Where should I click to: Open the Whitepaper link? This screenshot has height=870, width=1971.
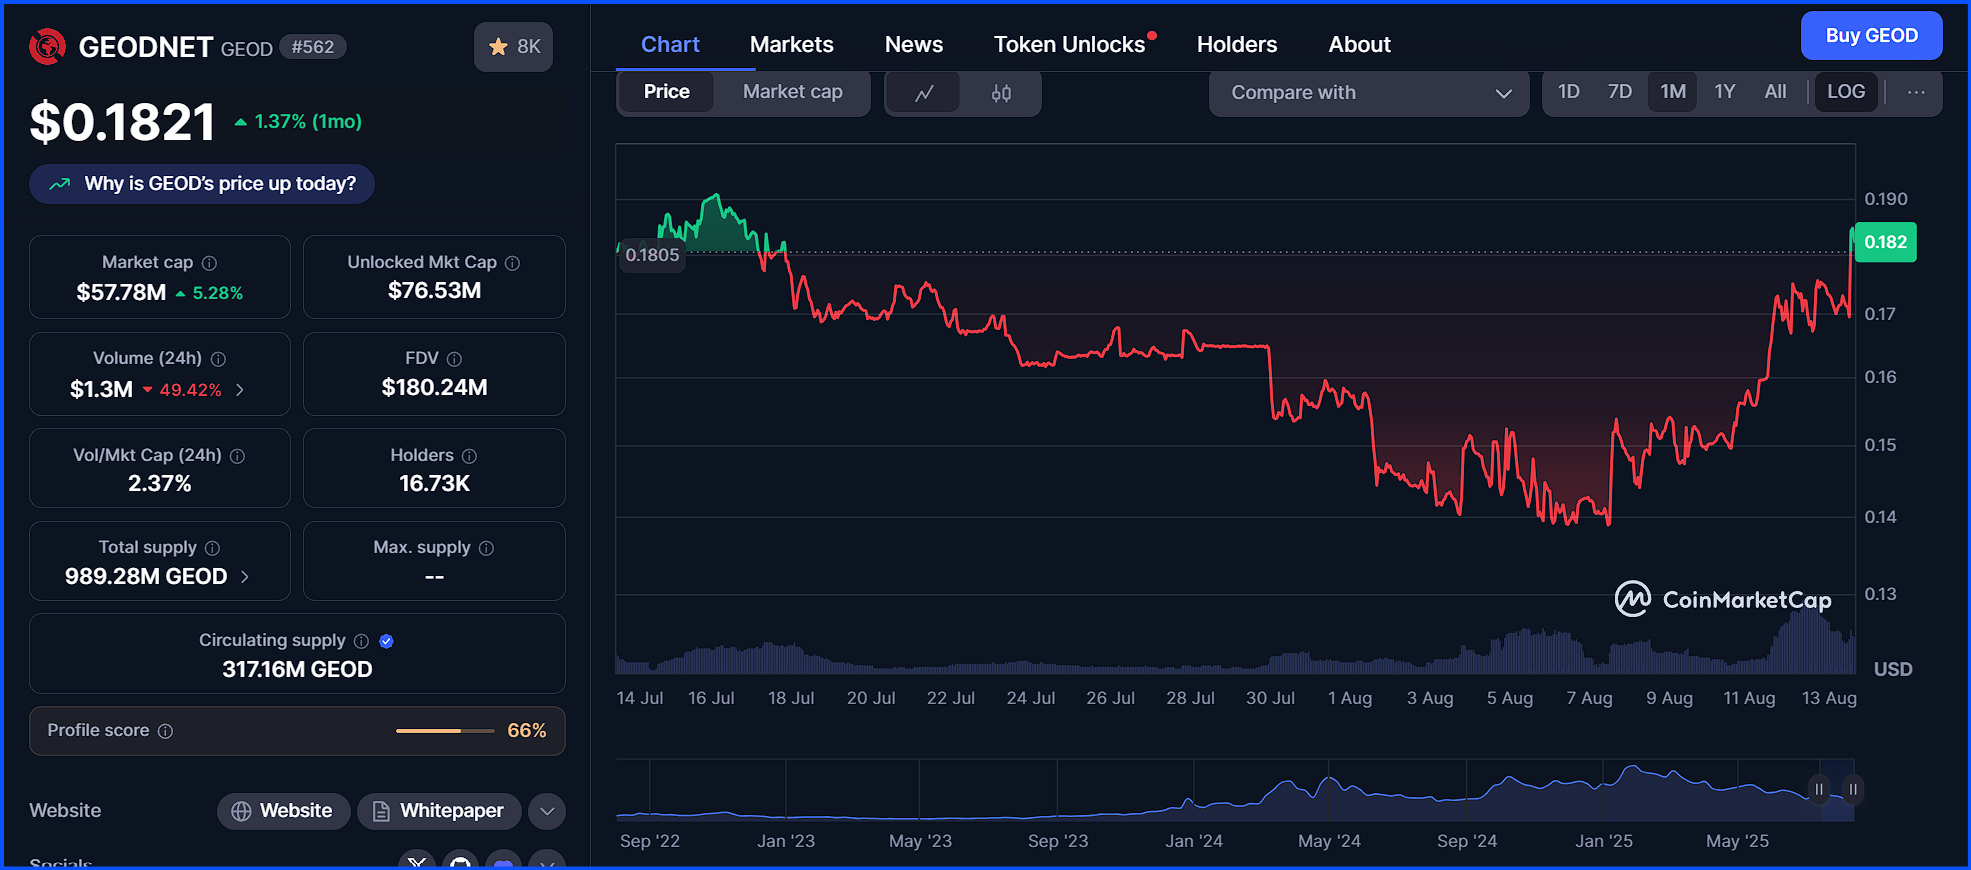439,811
